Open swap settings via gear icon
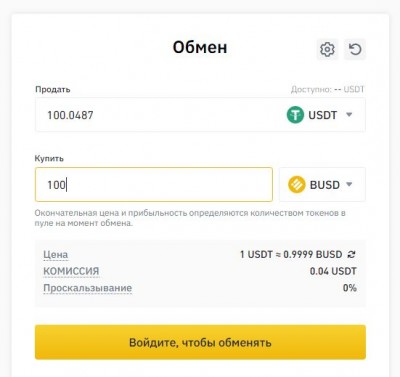The width and height of the screenshot is (400, 377). 327,49
